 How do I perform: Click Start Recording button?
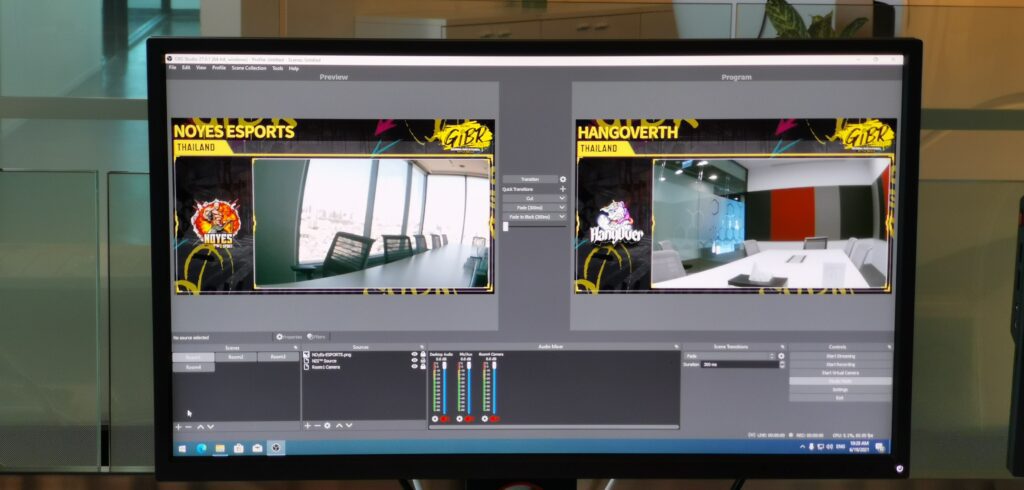(x=840, y=365)
